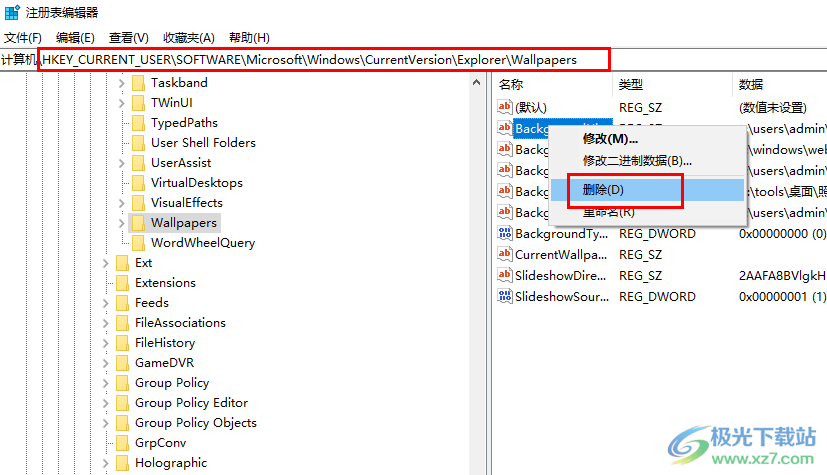
Task: Click the Extensions folder icon
Action: (x=122, y=283)
